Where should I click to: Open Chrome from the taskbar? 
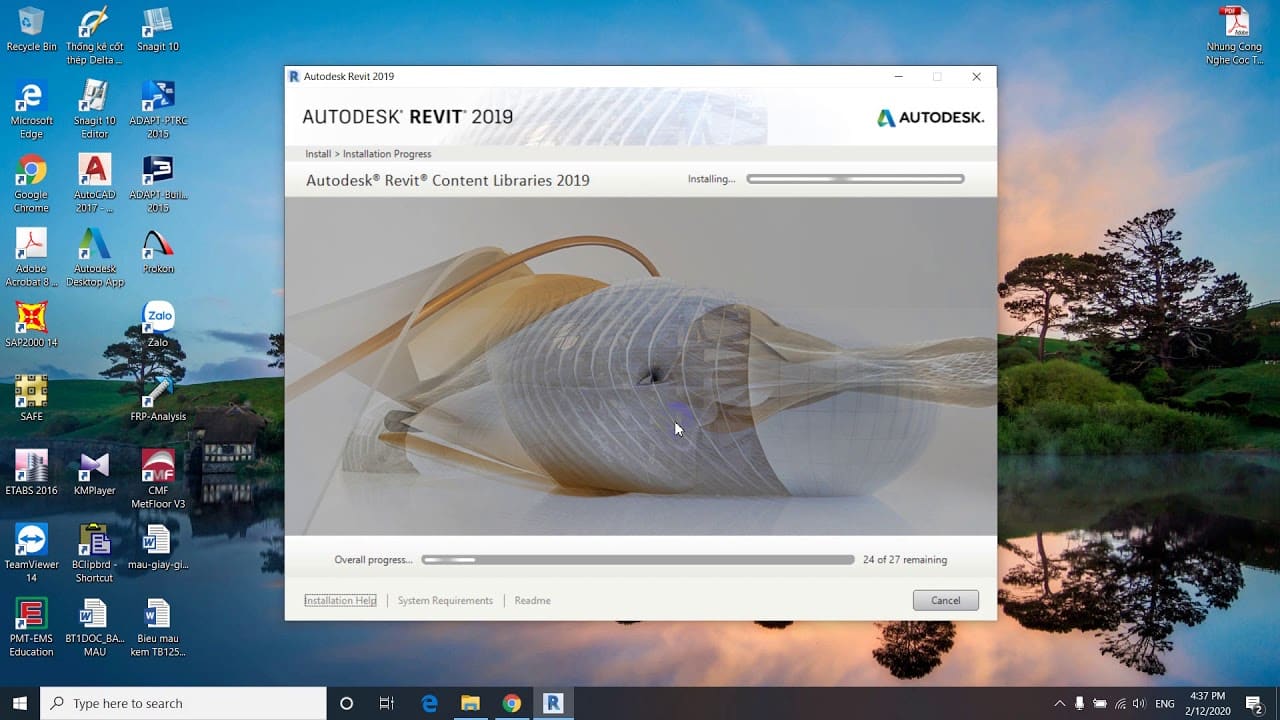pyautogui.click(x=511, y=703)
